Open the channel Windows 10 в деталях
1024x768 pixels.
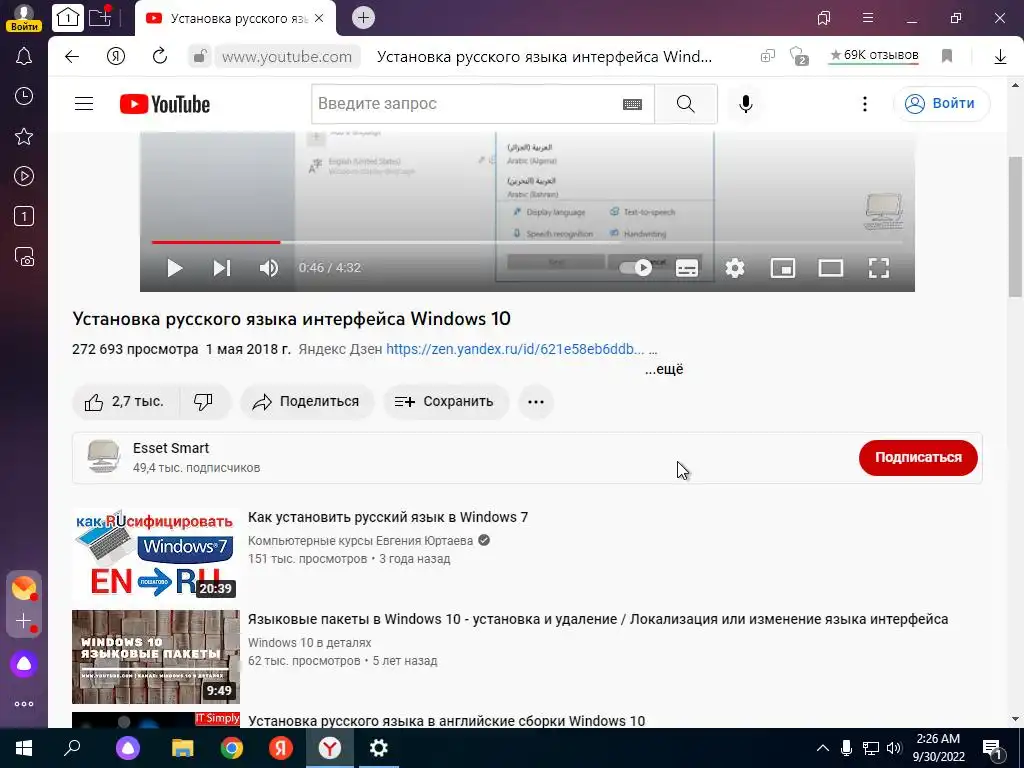(x=310, y=643)
